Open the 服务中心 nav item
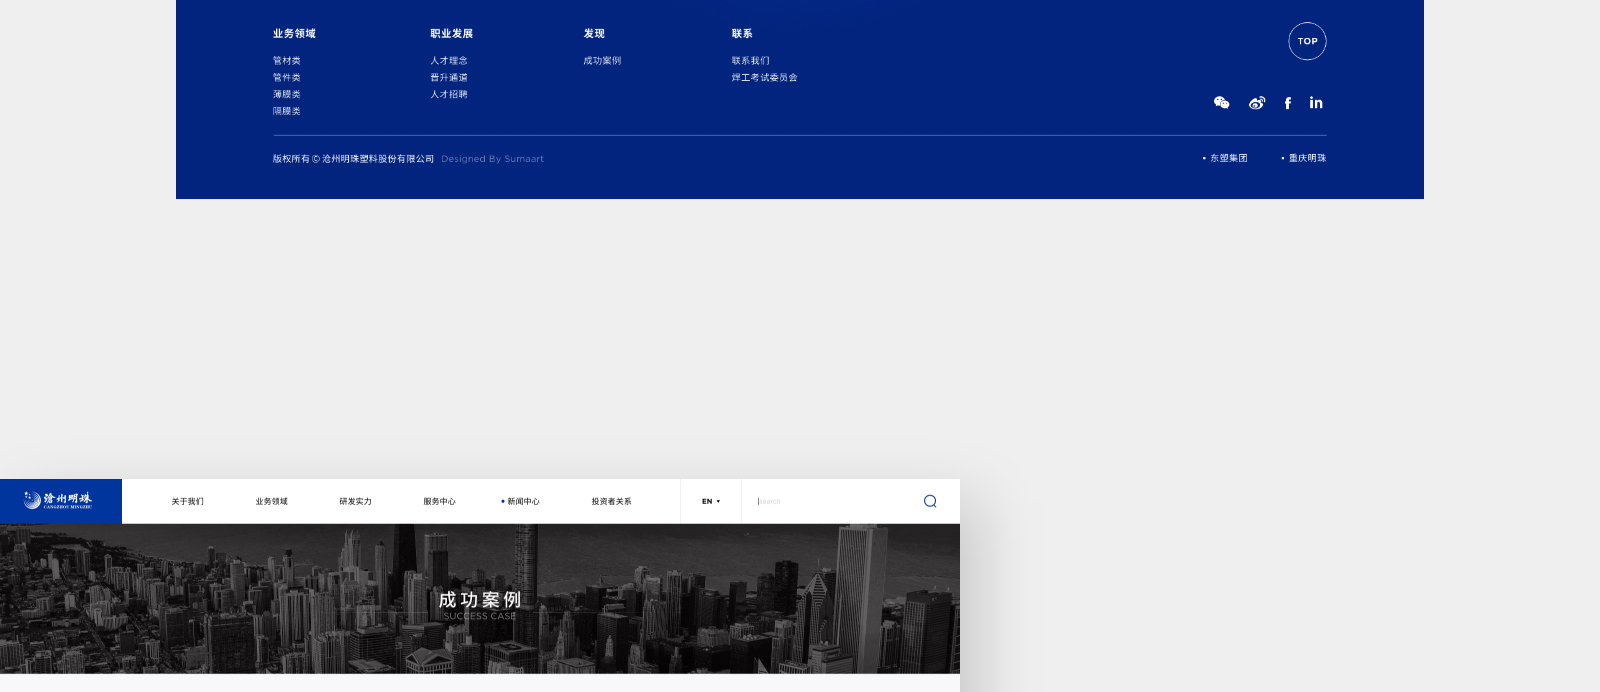This screenshot has height=692, width=1600. pos(439,501)
